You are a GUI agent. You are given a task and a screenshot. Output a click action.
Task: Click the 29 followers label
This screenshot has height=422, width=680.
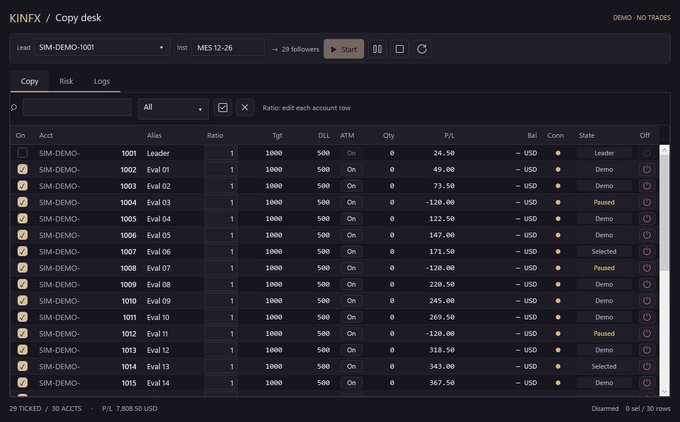pyautogui.click(x=300, y=49)
